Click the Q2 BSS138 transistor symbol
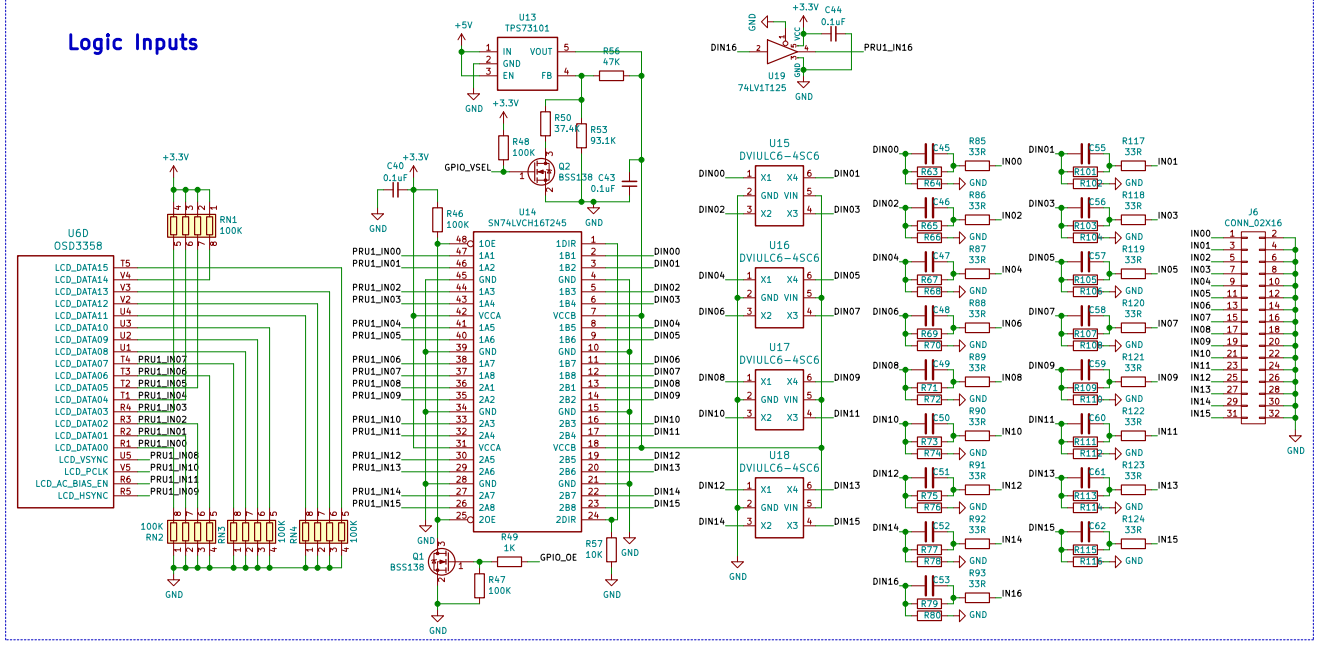 544,171
